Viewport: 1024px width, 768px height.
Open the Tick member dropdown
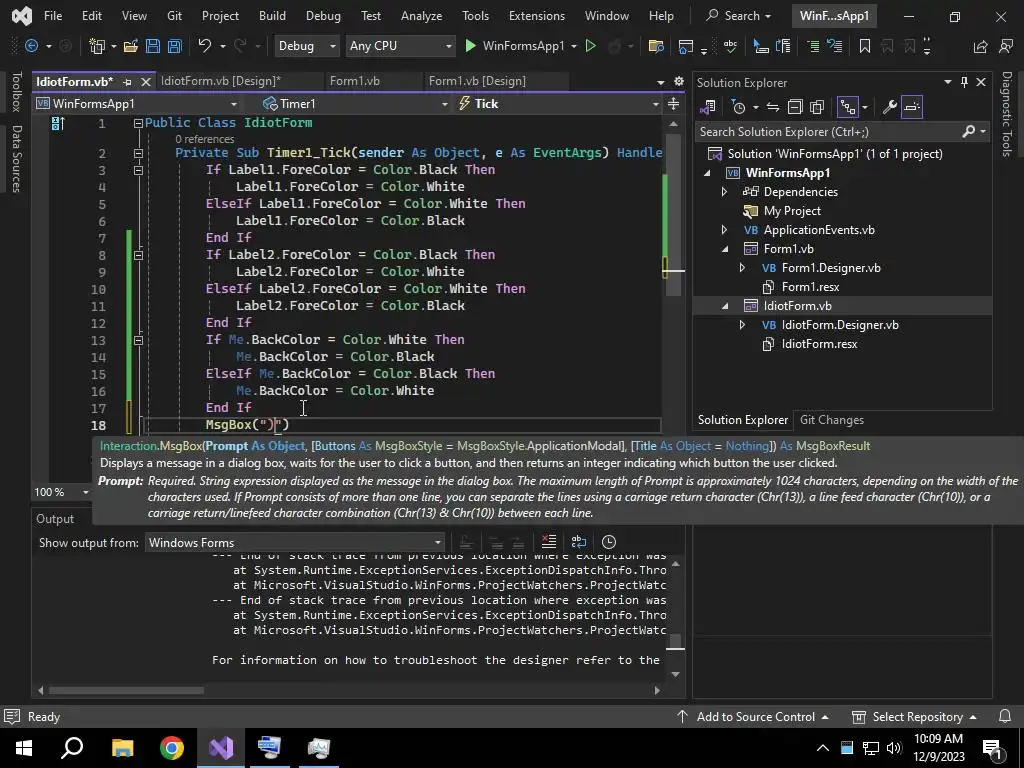558,104
